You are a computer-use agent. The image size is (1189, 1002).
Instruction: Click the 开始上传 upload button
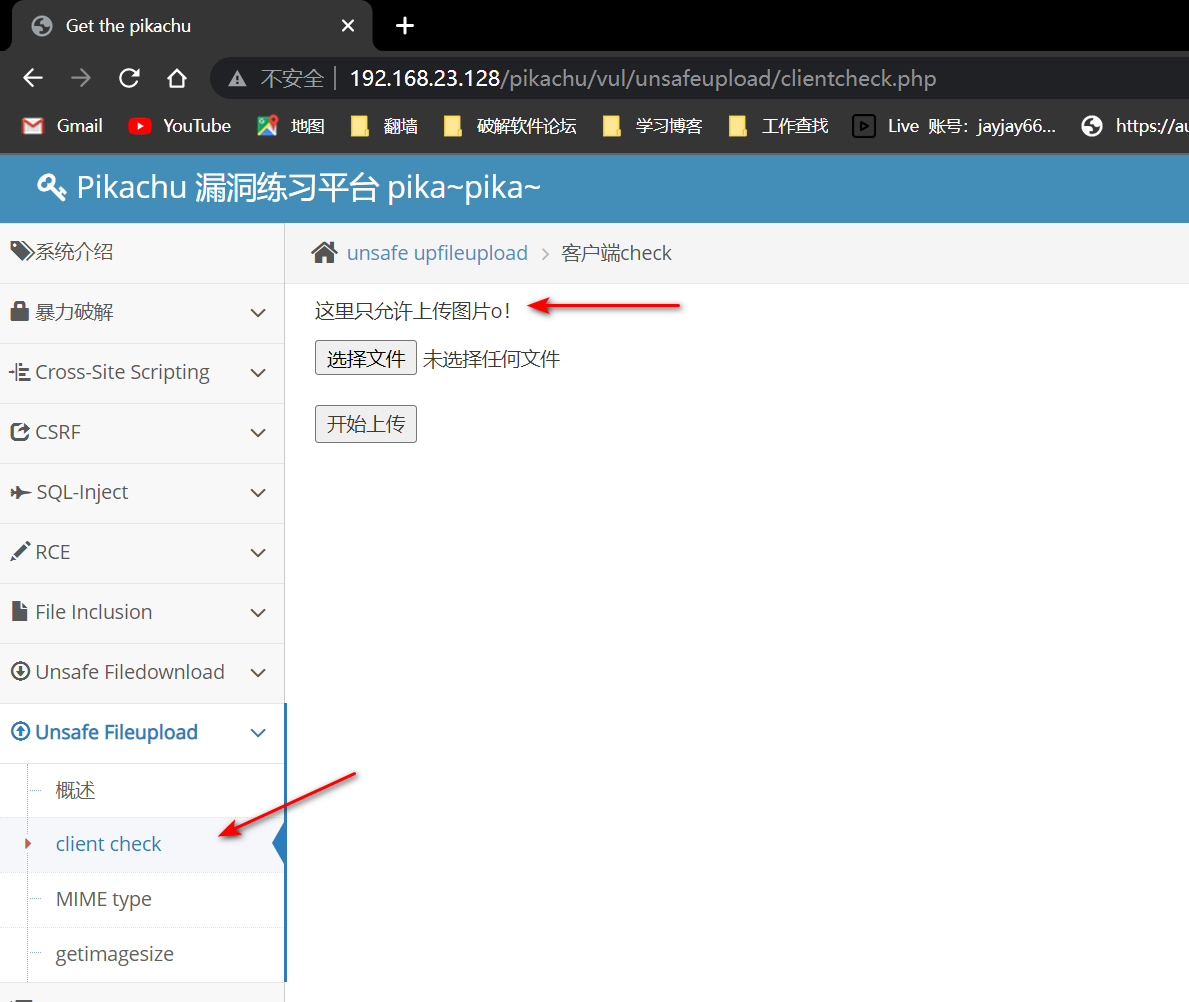365,424
